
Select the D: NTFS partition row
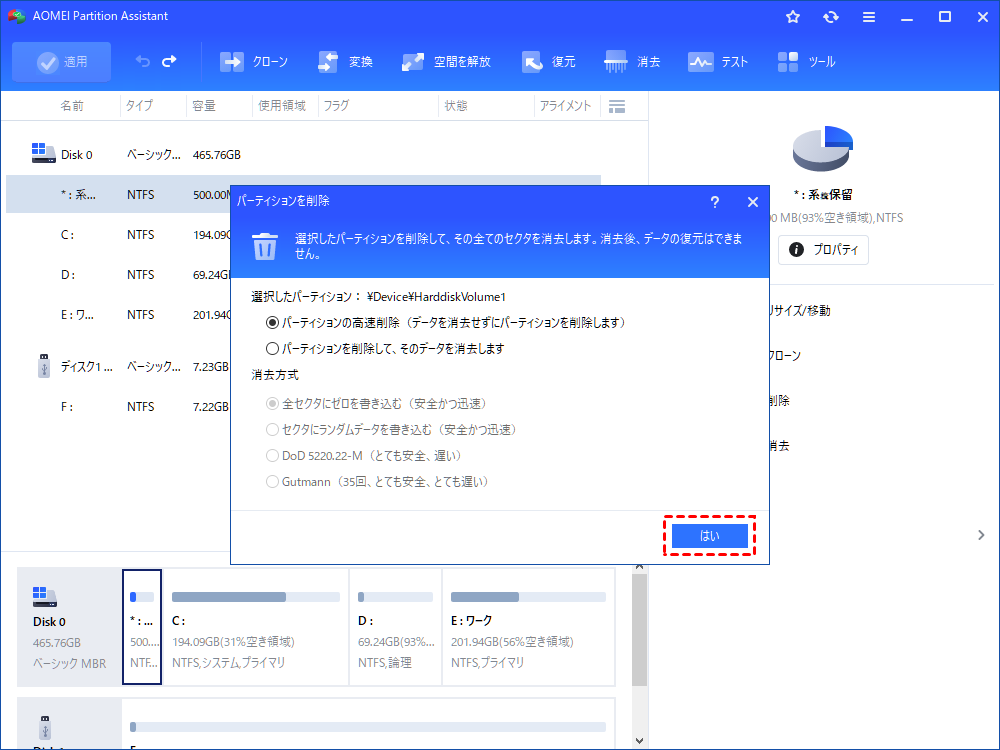(x=119, y=275)
